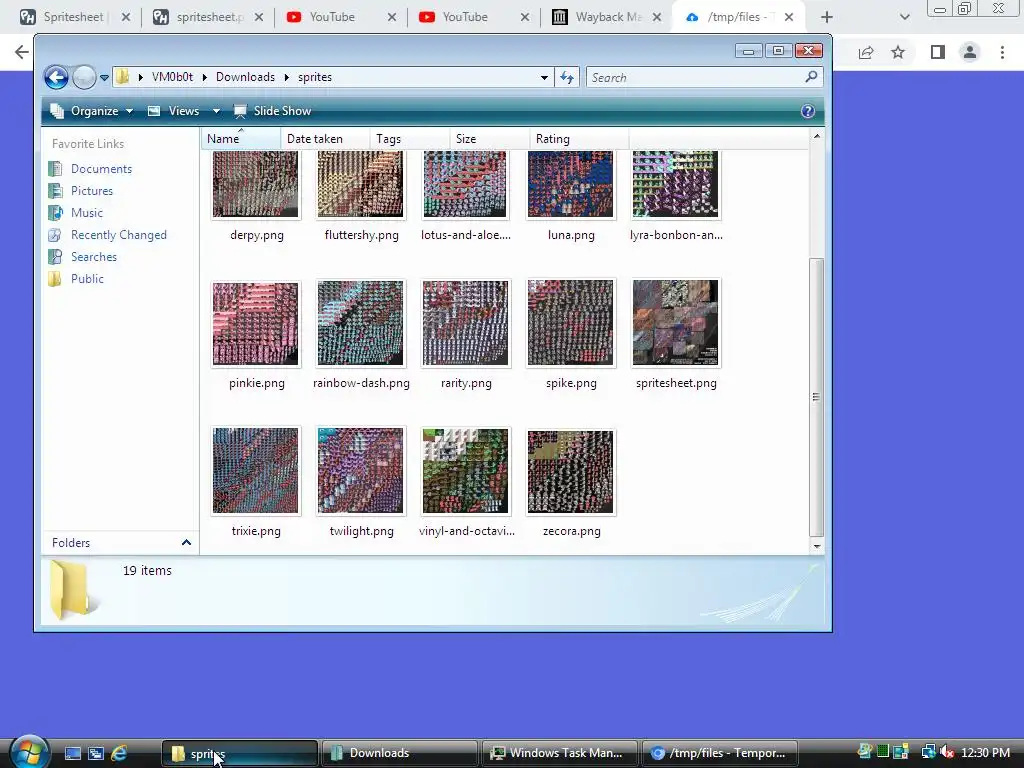Click the file list scrollbar down arrow
The image size is (1024, 768).
(x=816, y=547)
